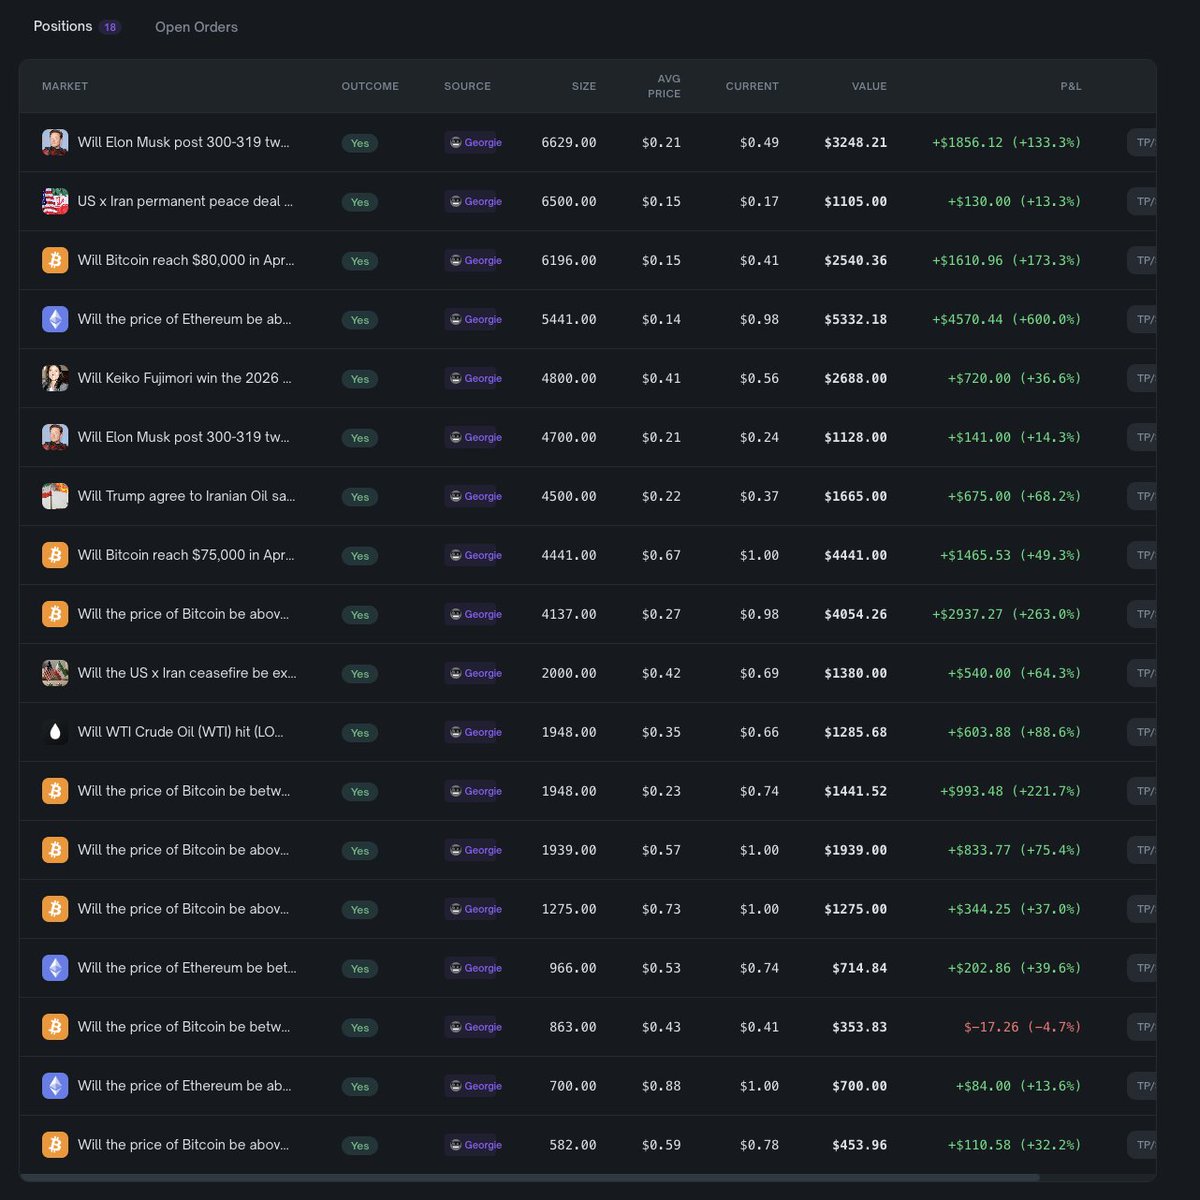Sort by the SOURCE column header
Image resolution: width=1200 pixels, height=1200 pixels.
pyautogui.click(x=467, y=86)
